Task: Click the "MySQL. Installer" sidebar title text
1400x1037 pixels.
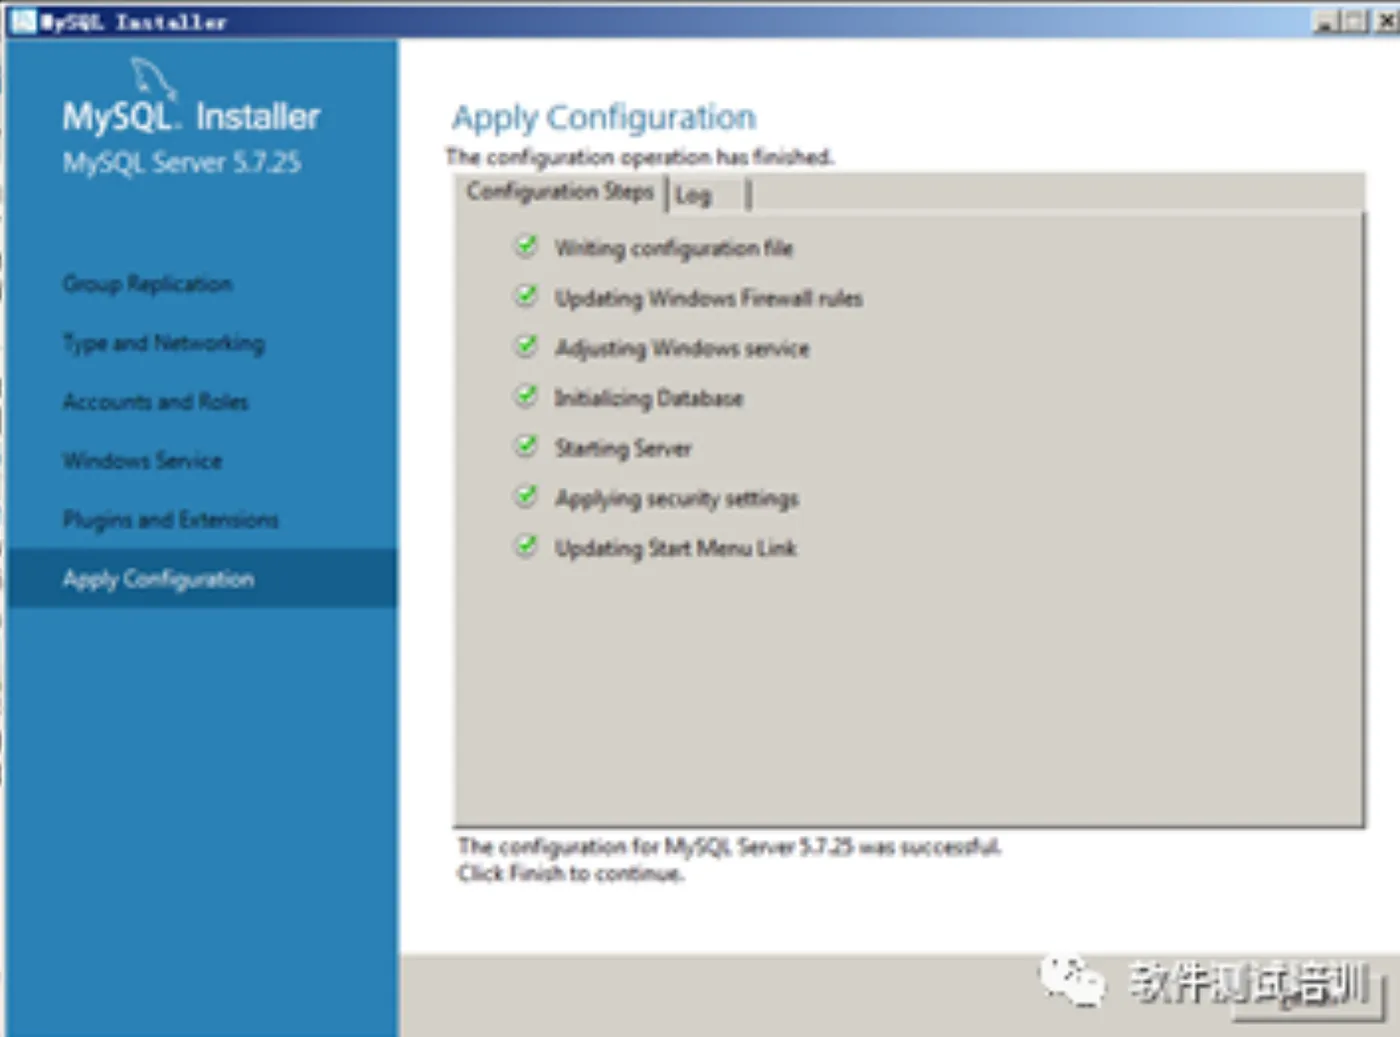Action: click(191, 117)
